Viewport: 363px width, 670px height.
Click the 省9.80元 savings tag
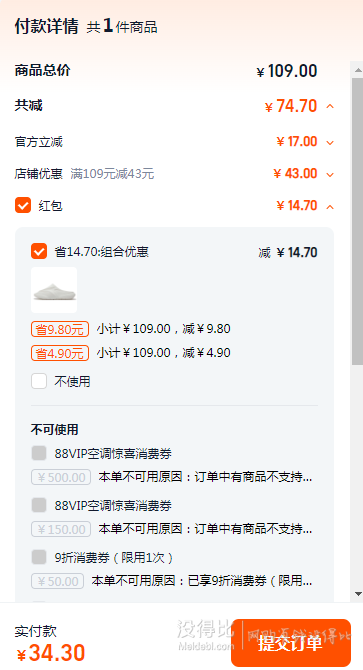[x=60, y=329]
